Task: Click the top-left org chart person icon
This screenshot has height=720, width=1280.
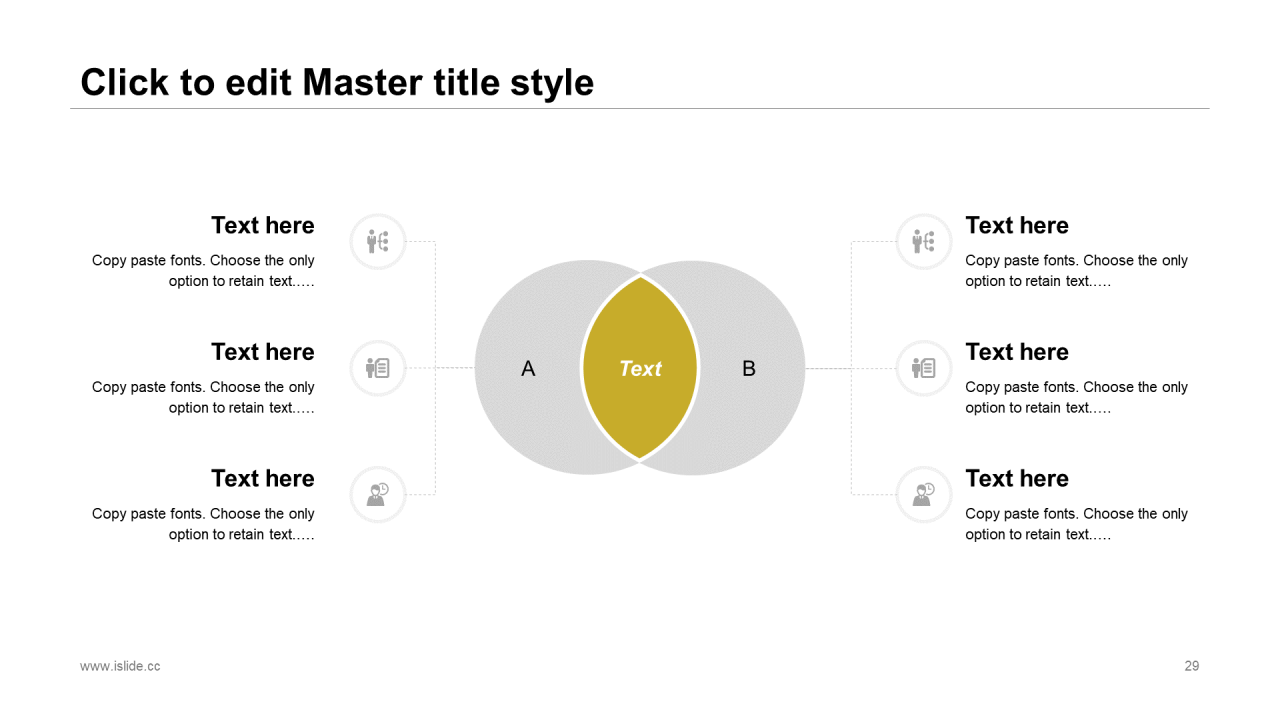Action: pyautogui.click(x=378, y=241)
